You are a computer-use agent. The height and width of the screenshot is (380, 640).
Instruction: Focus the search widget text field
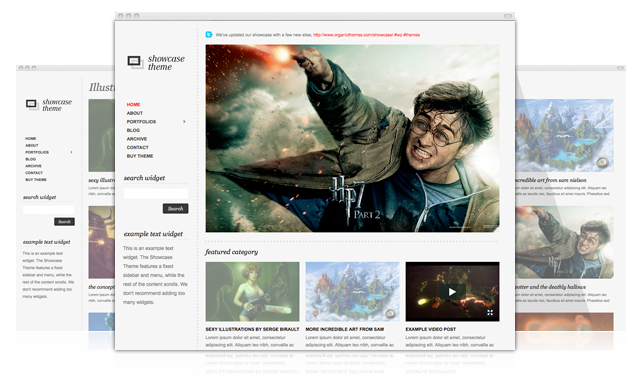(156, 193)
